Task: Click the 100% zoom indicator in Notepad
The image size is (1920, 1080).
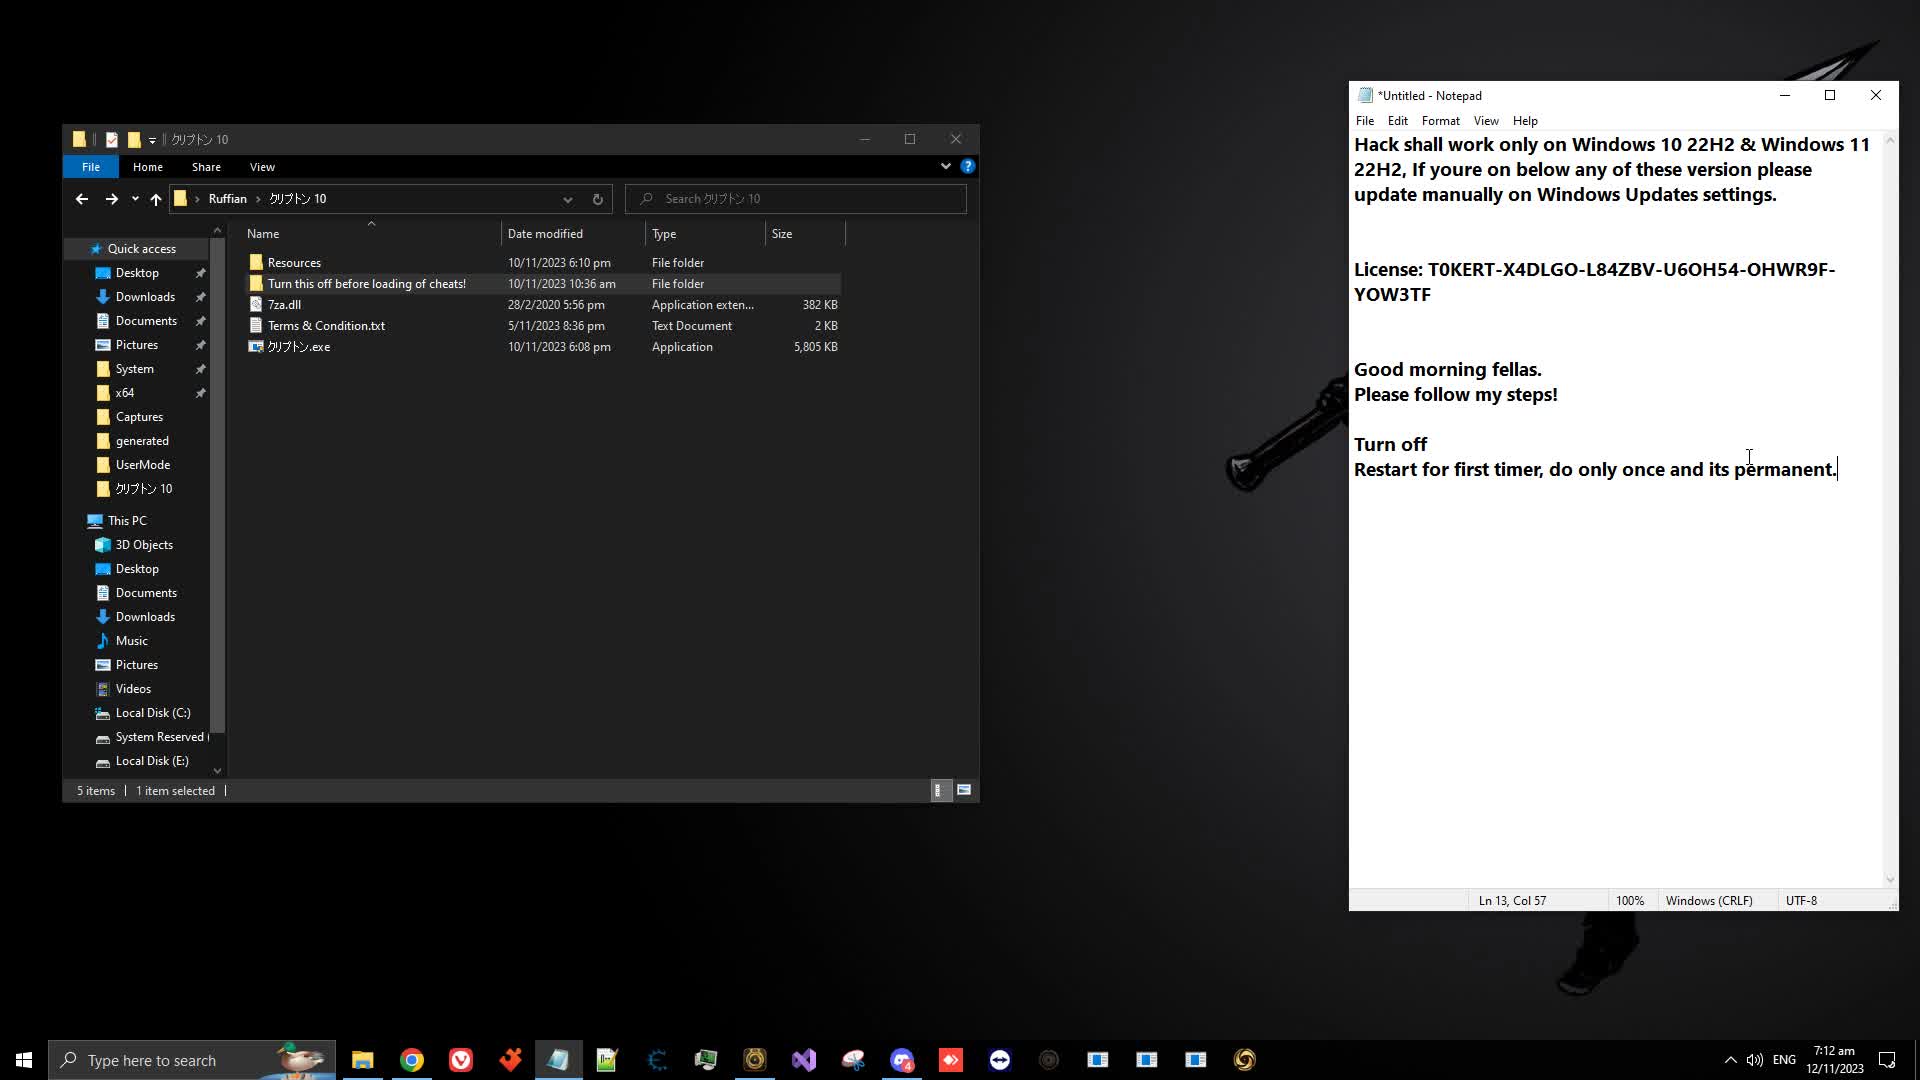Action: [1630, 900]
